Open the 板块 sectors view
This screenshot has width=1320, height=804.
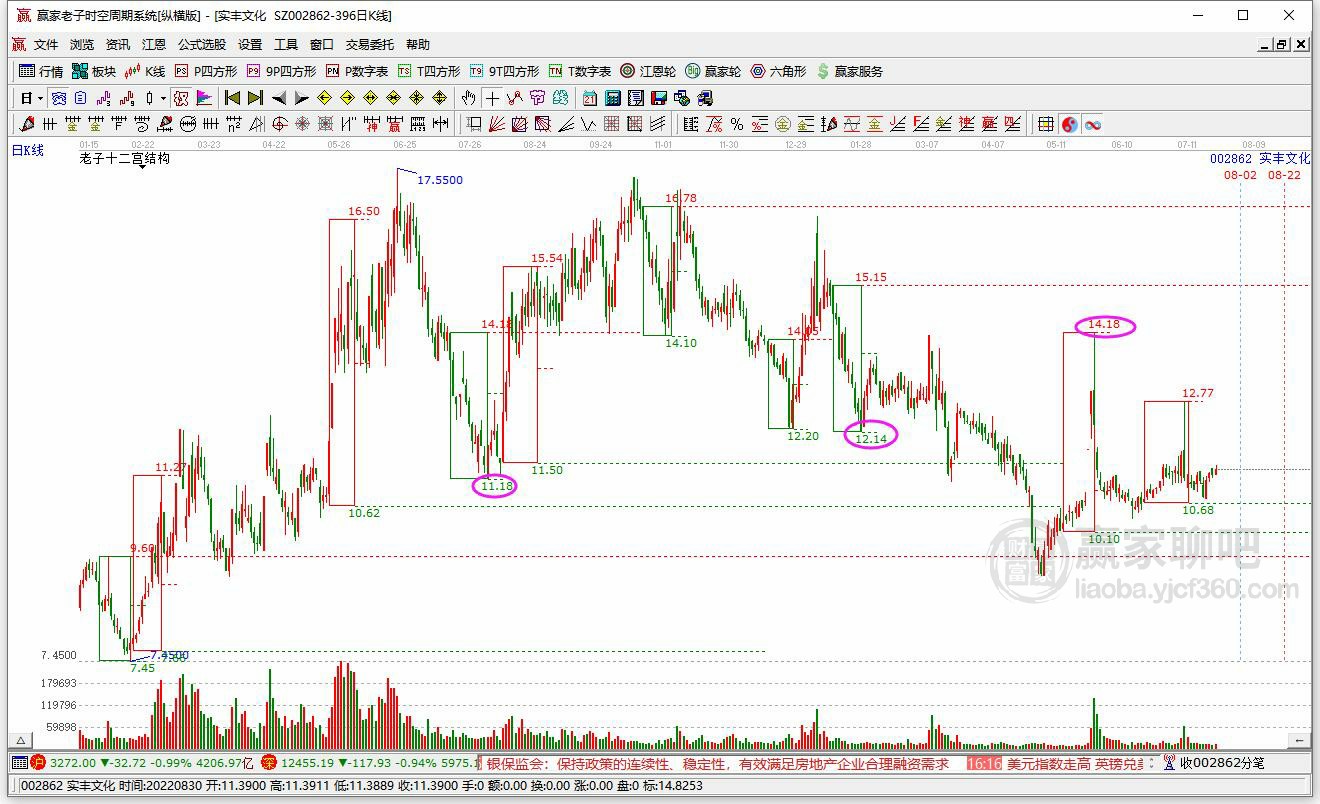pyautogui.click(x=94, y=71)
